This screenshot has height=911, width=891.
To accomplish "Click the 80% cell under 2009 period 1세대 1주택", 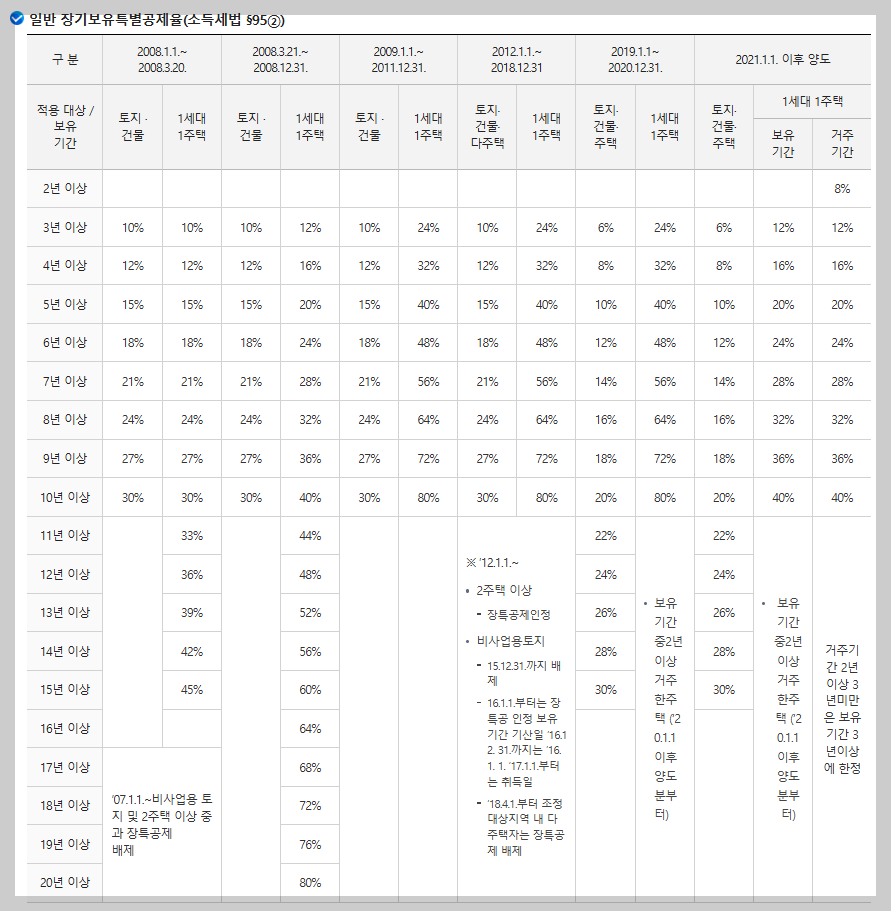I will 428,496.
